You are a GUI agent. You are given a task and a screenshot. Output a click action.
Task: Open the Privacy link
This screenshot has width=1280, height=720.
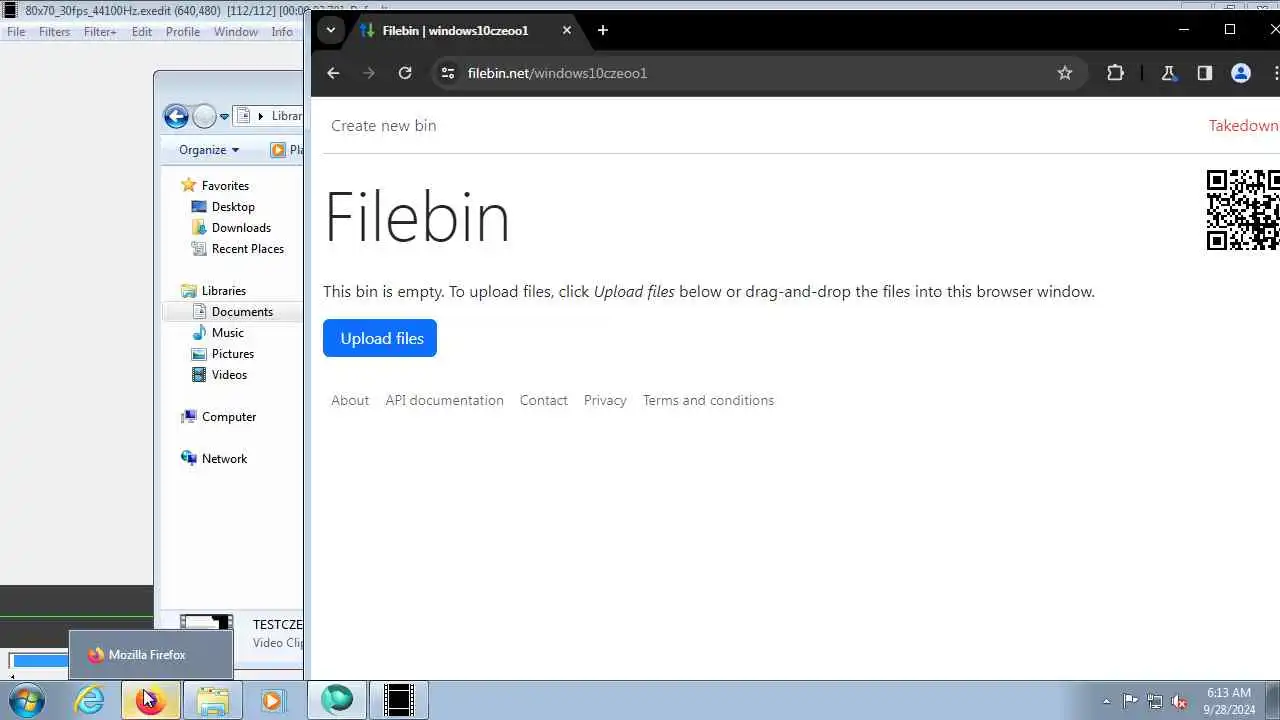pyautogui.click(x=605, y=400)
